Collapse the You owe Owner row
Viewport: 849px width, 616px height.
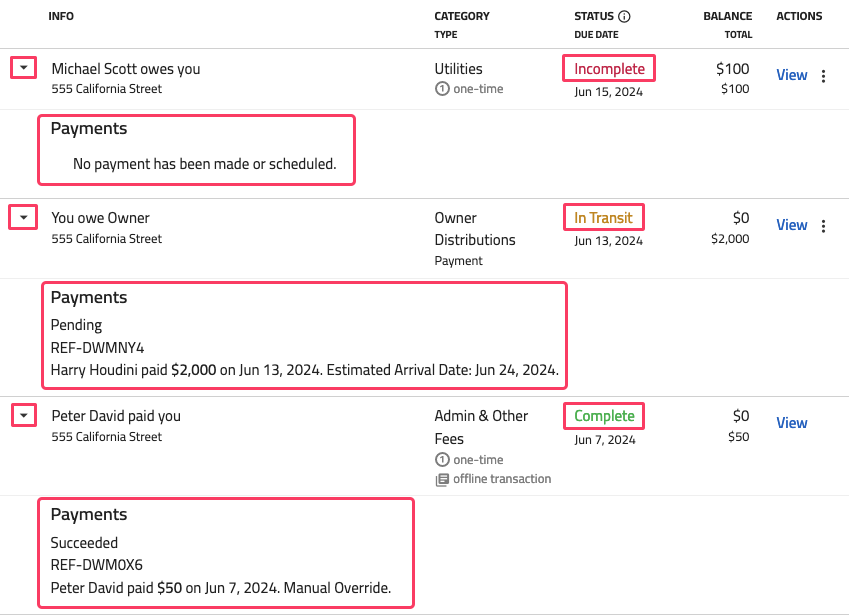click(24, 217)
